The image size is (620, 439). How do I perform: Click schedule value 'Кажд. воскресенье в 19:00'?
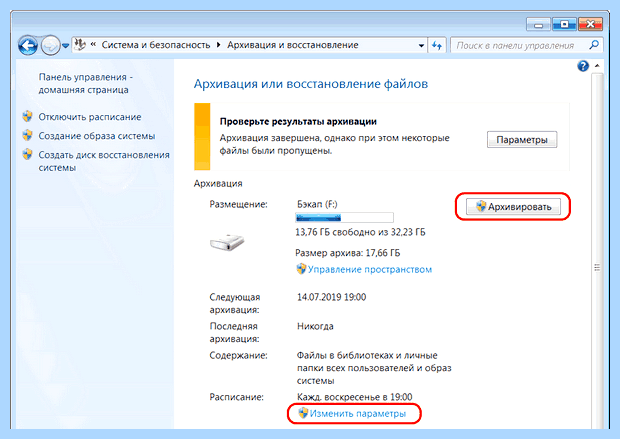(x=354, y=397)
